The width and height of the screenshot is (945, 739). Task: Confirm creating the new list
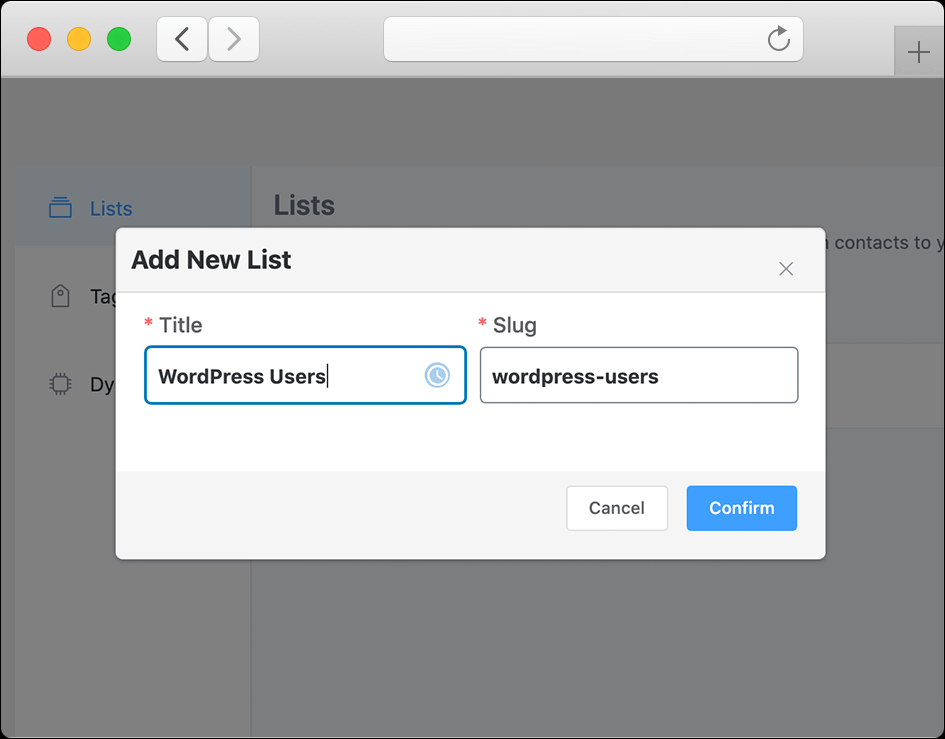click(x=741, y=508)
